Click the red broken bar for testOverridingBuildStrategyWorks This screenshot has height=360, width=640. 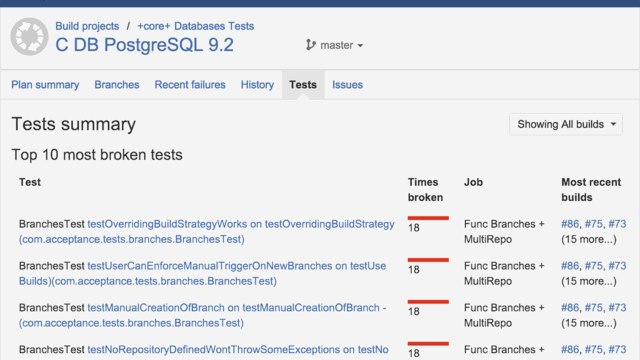point(428,218)
